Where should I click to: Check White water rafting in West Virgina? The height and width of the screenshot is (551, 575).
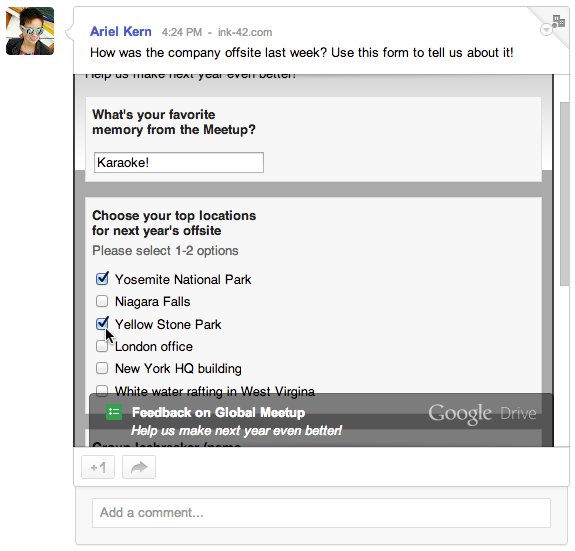pos(102,390)
